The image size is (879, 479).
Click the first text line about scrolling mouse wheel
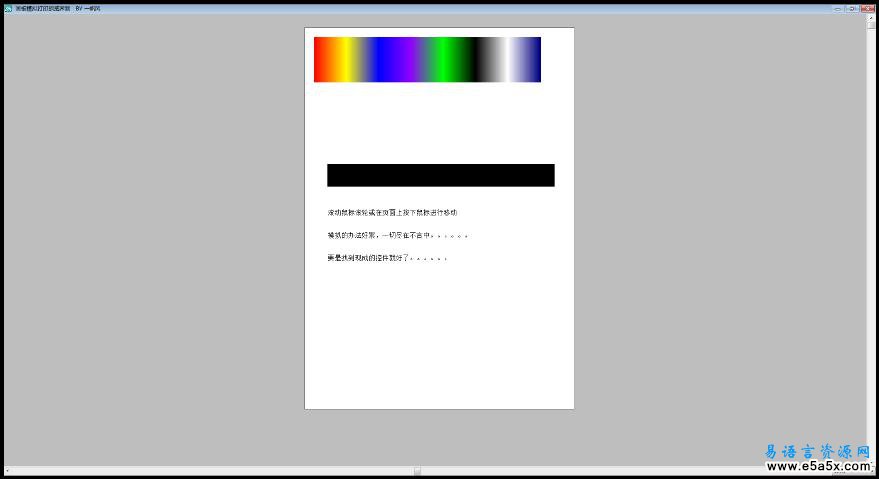[392, 213]
